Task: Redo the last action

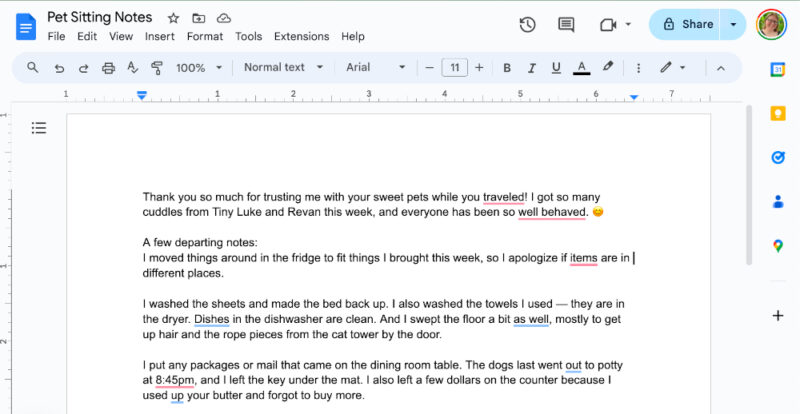Action: (84, 68)
